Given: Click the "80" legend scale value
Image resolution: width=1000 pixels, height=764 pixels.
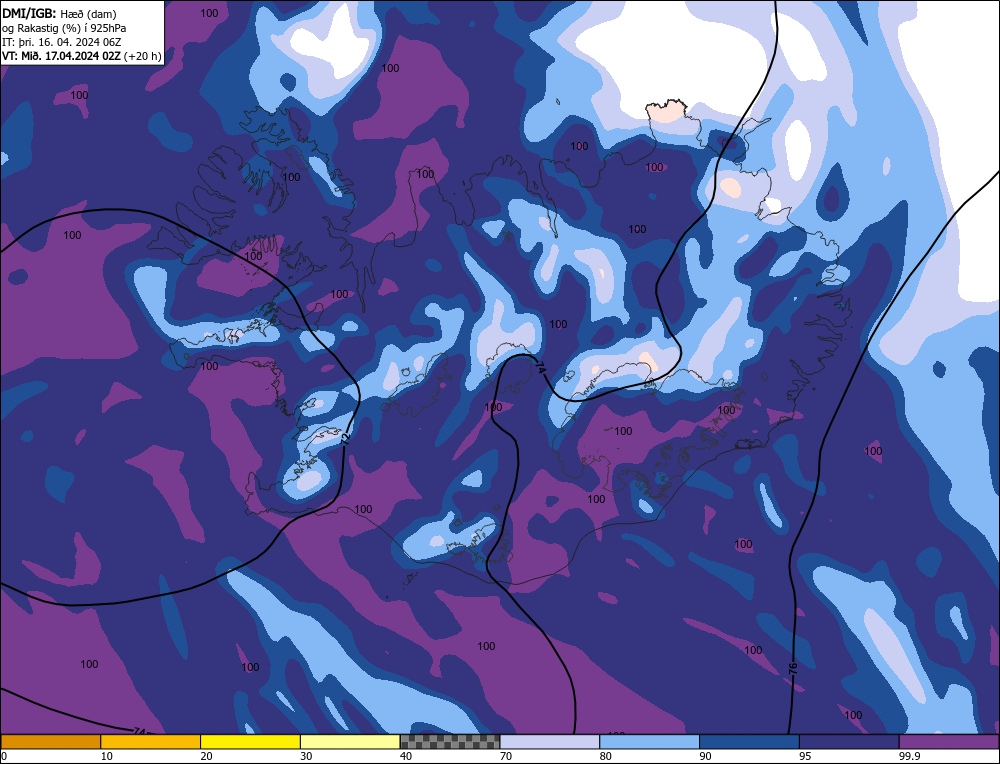Looking at the screenshot, I should pyautogui.click(x=605, y=756).
